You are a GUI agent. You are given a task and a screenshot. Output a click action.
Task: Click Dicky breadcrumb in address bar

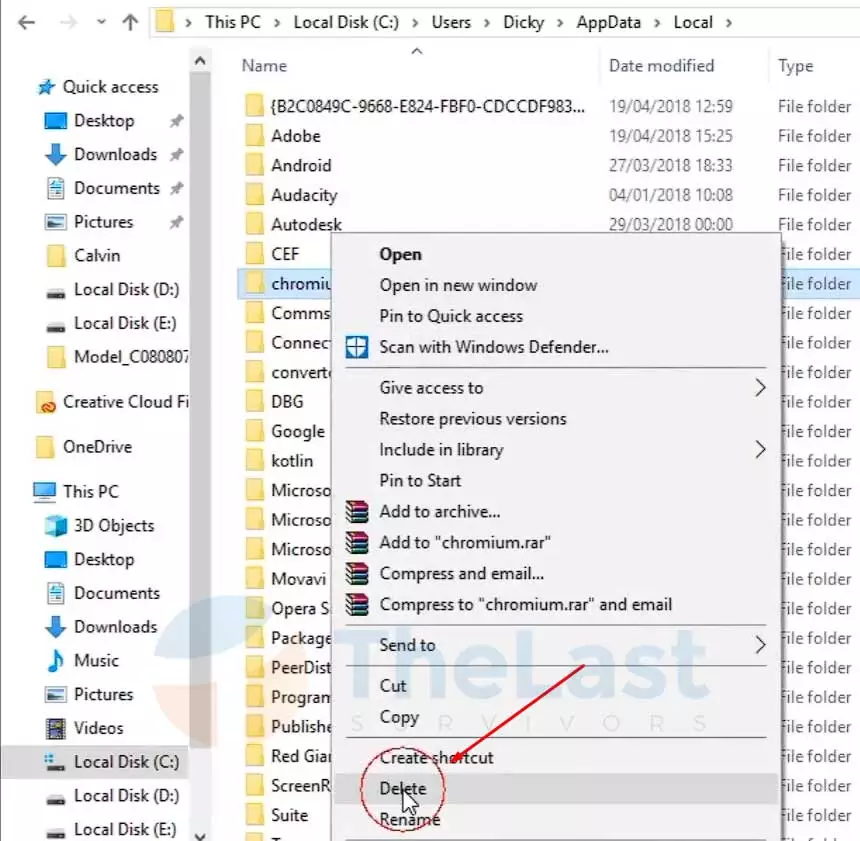523,22
